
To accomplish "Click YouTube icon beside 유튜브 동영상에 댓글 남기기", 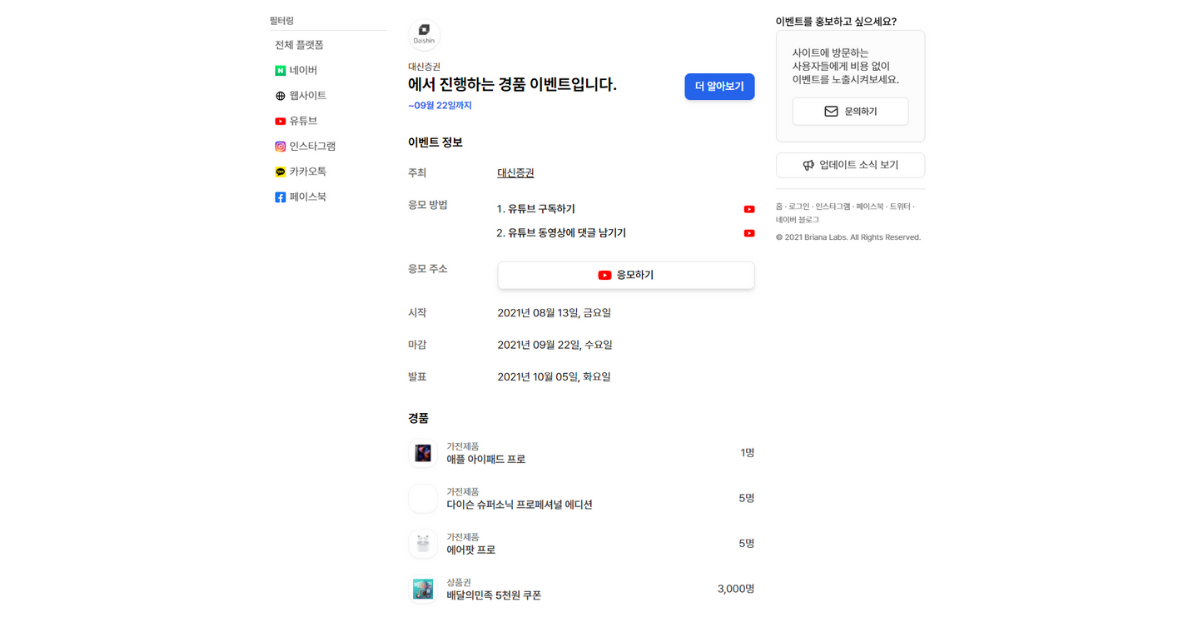I will (x=749, y=233).
